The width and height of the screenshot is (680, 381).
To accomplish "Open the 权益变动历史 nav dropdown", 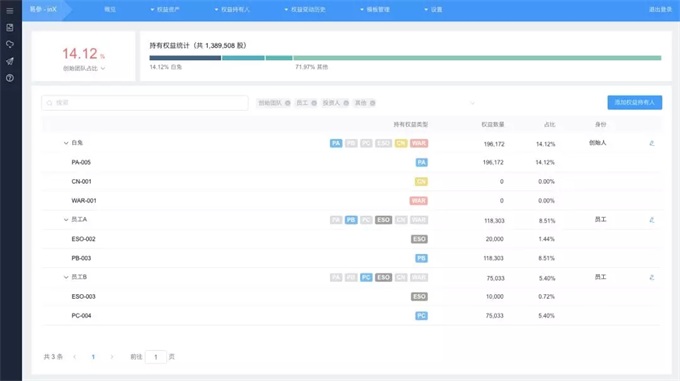I will (305, 10).
